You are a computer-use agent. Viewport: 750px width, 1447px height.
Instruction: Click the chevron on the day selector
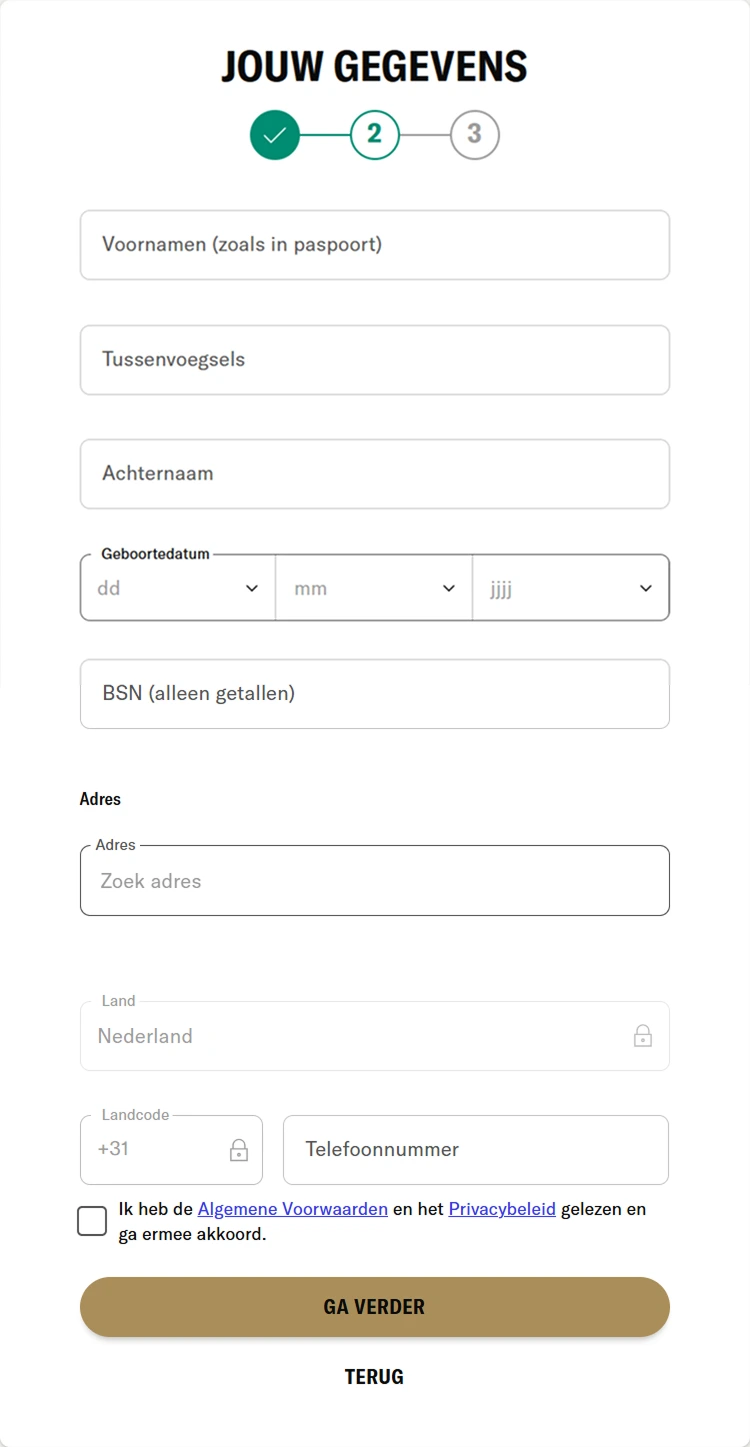[x=251, y=588]
